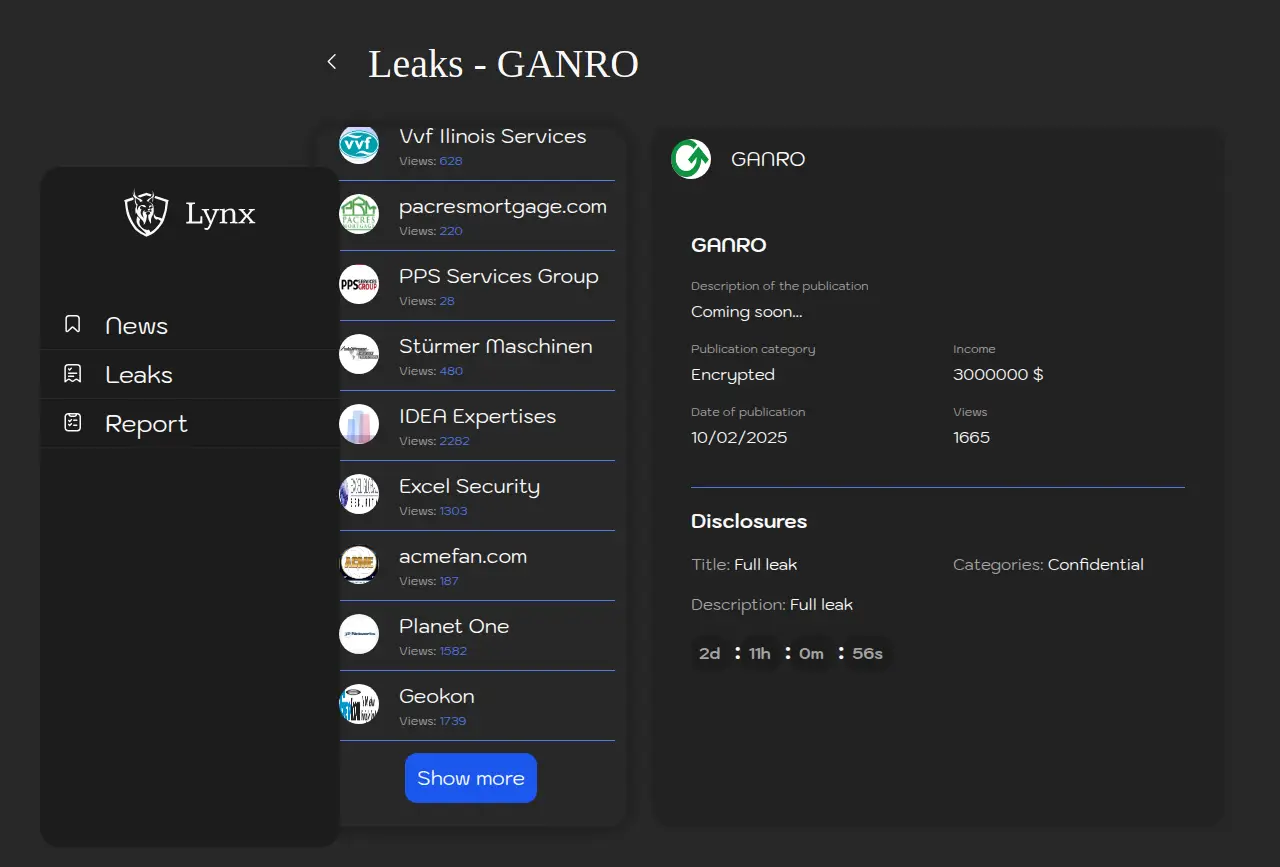Click the Report checklist icon

click(x=72, y=423)
